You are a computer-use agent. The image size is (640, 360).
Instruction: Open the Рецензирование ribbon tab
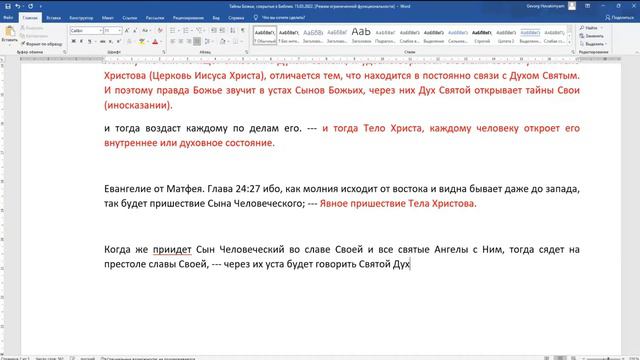coord(188,18)
